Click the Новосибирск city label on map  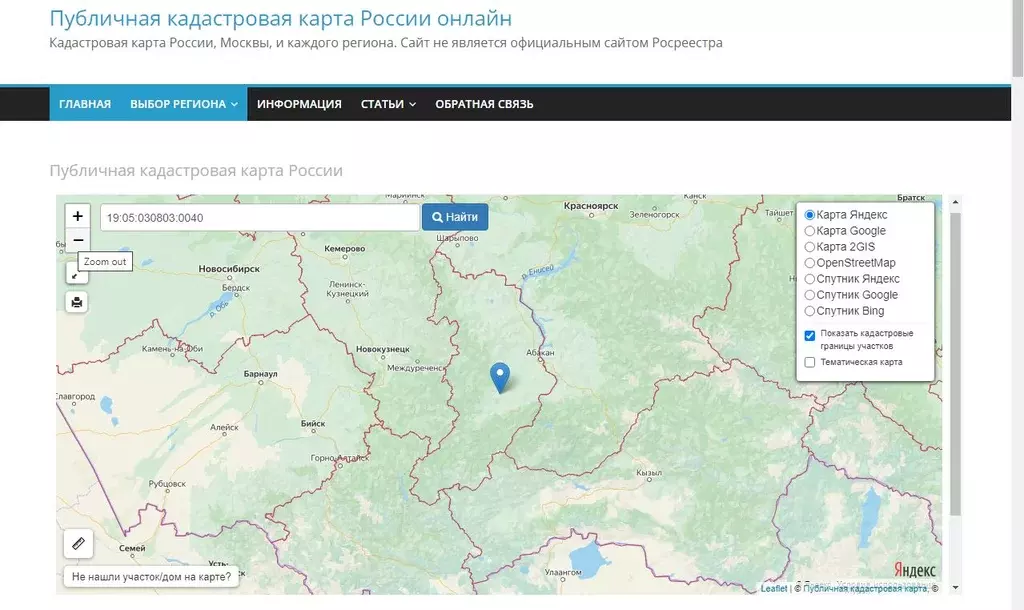tap(229, 268)
